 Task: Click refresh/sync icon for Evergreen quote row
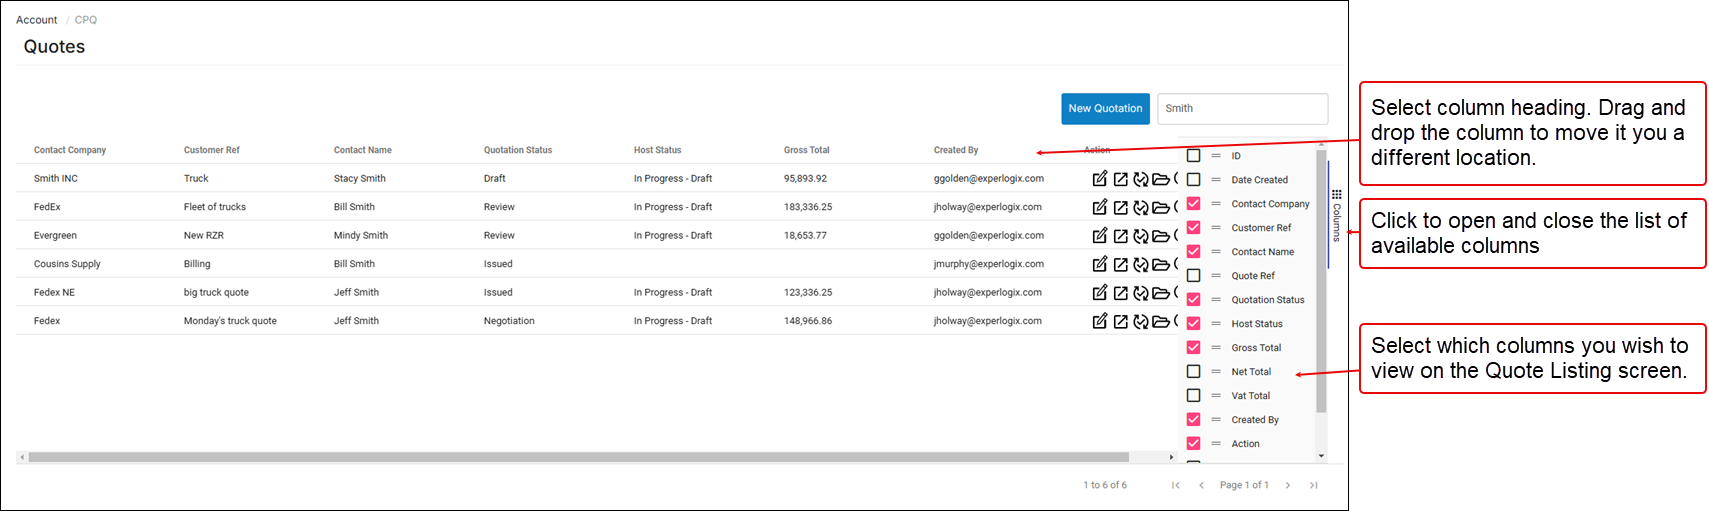click(x=1140, y=236)
